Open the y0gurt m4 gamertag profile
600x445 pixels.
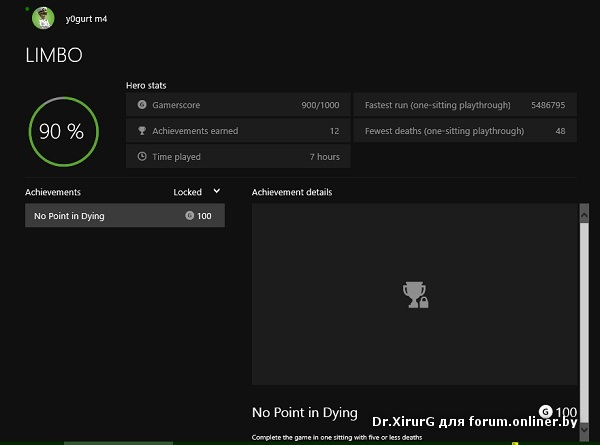(86, 19)
